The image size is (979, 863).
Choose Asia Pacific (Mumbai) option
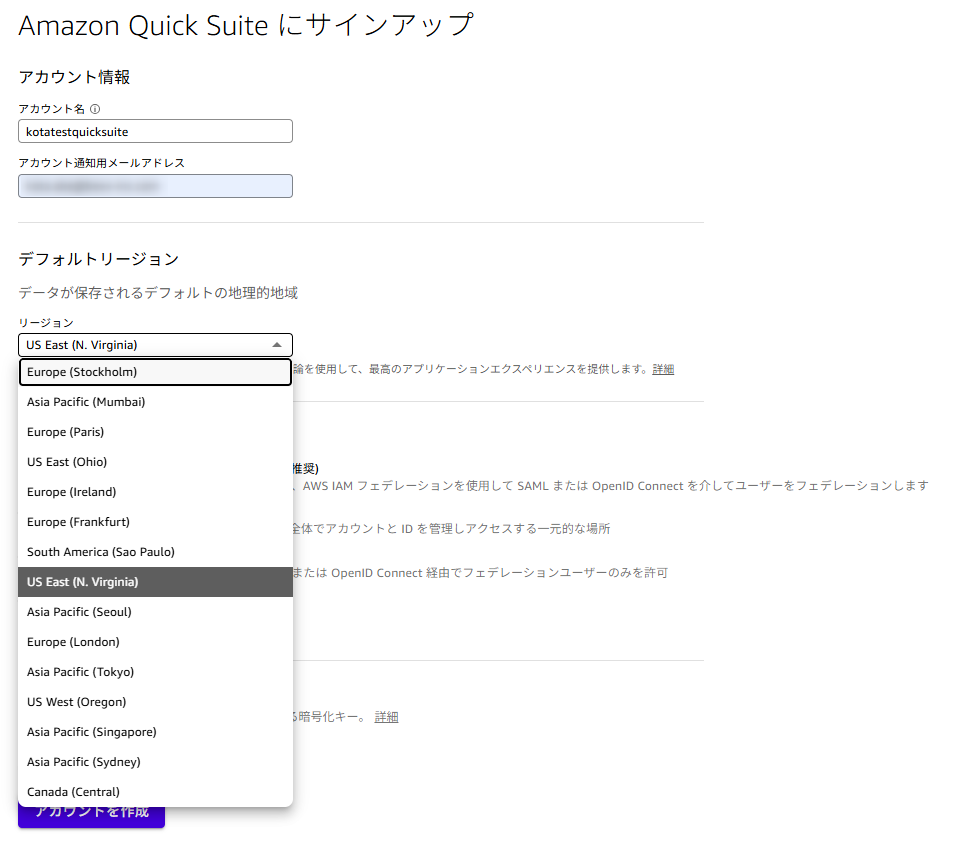155,402
